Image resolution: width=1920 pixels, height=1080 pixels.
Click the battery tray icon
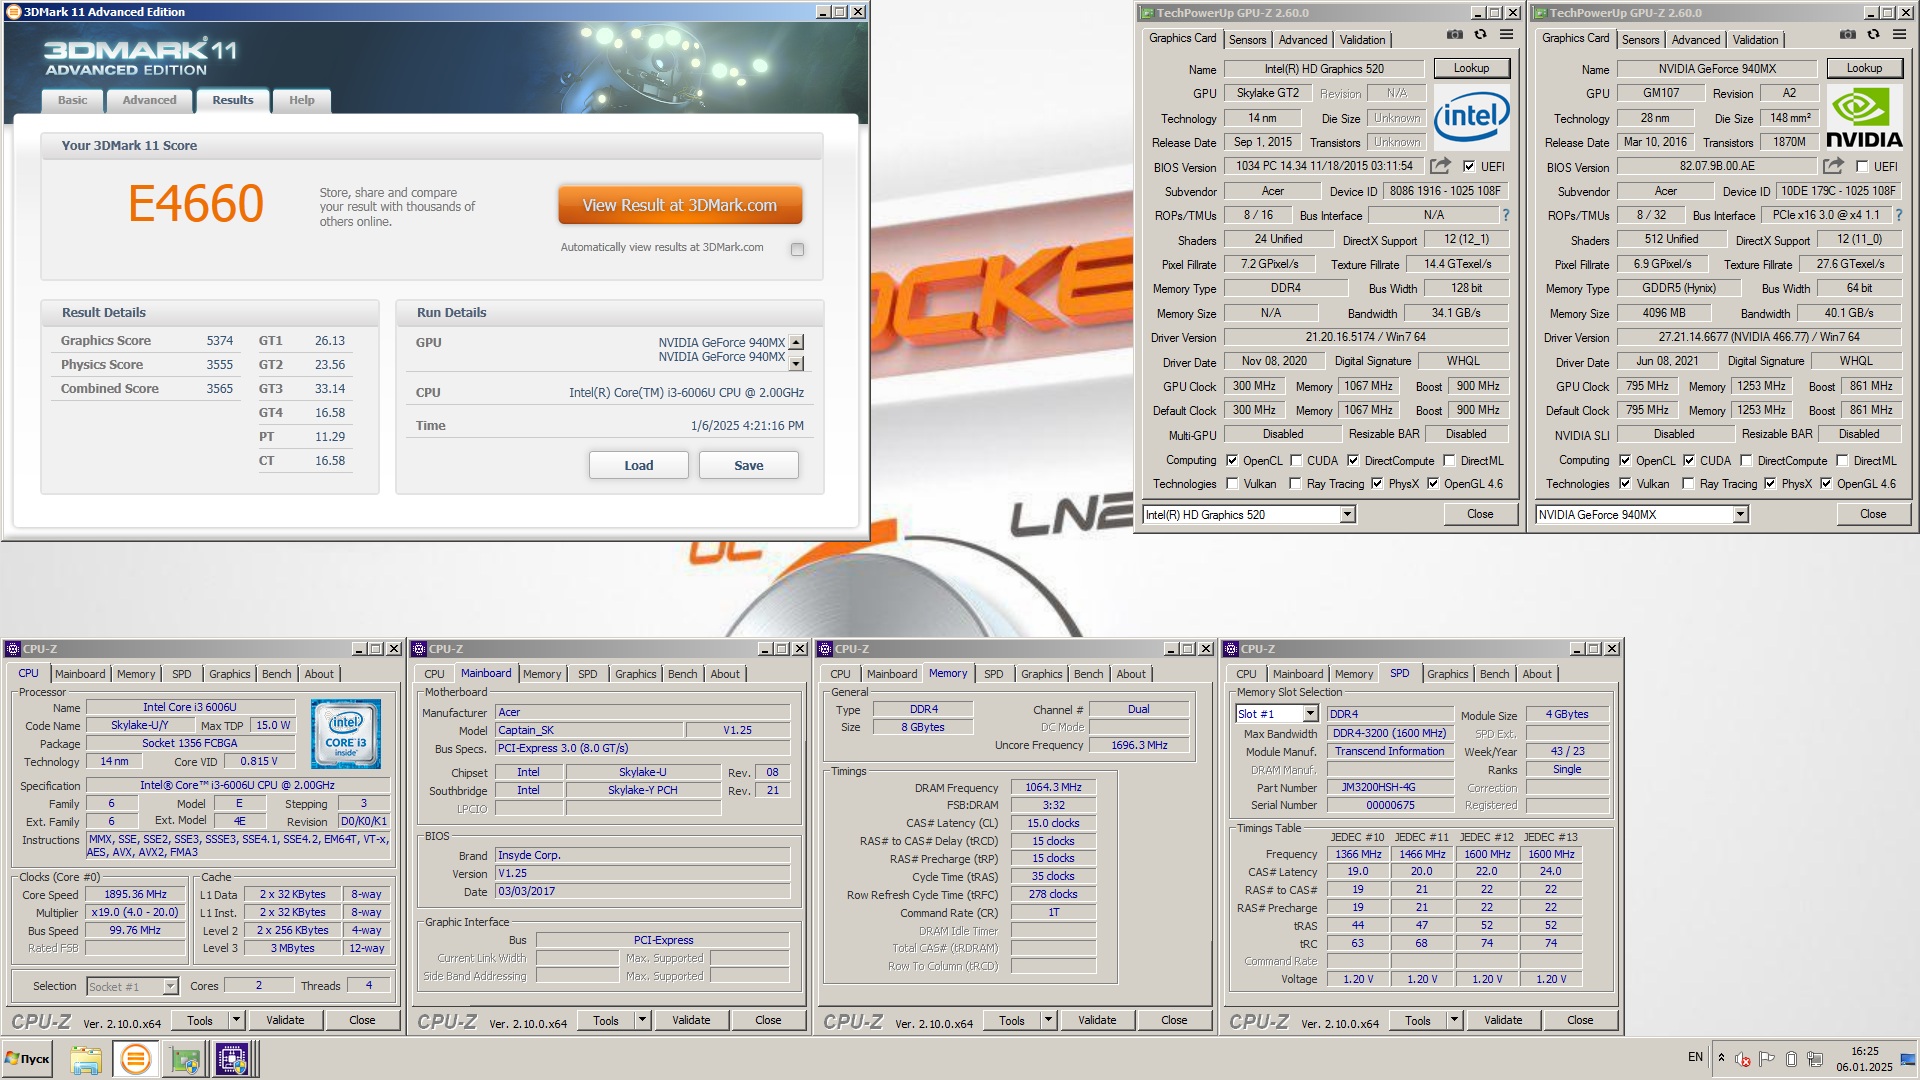coord(1791,1059)
